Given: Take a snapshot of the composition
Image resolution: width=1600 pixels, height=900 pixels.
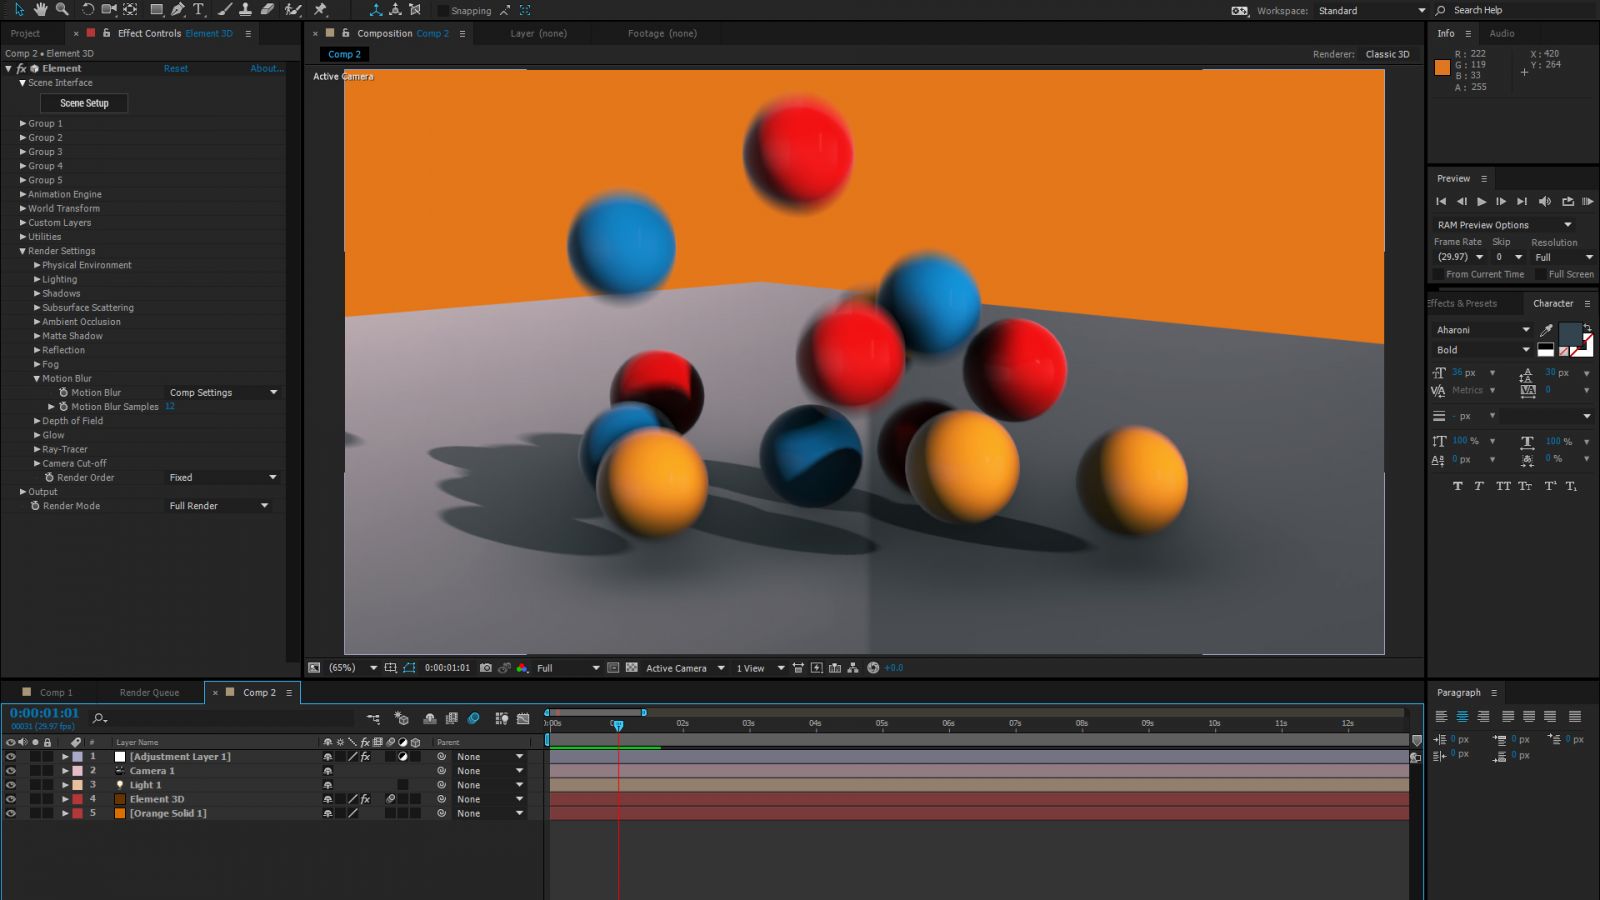Looking at the screenshot, I should coord(486,668).
